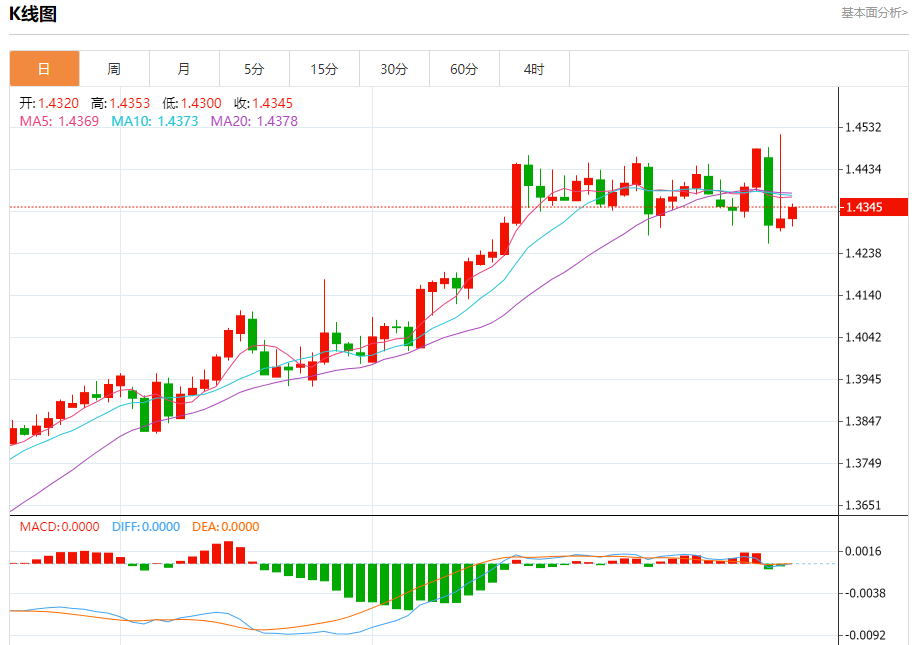Select the 5分 interval tab
This screenshot has width=918, height=645.
pos(254,69)
